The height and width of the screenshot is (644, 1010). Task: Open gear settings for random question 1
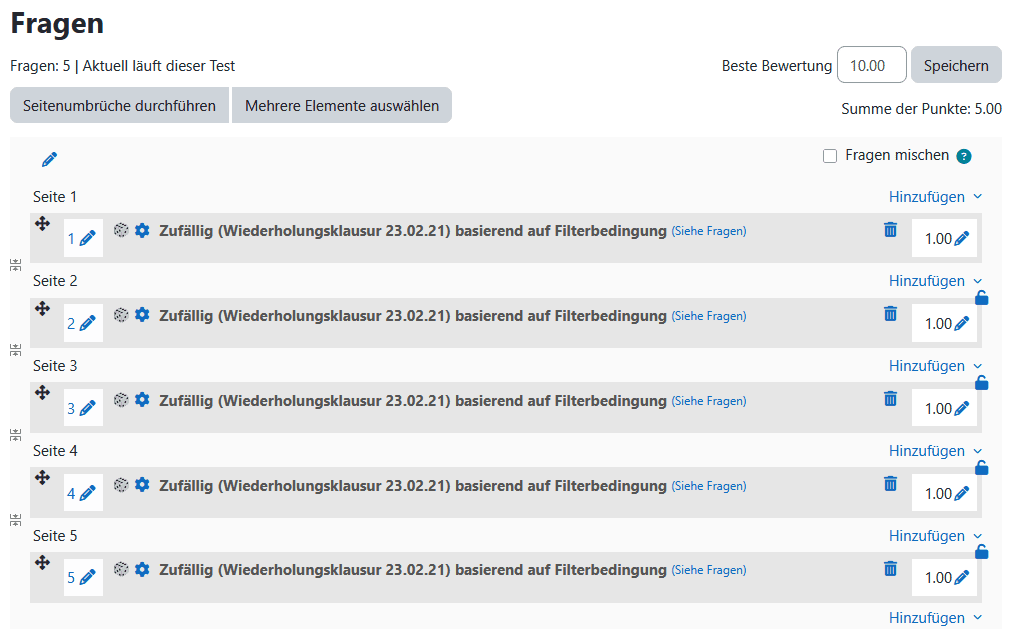tap(142, 231)
